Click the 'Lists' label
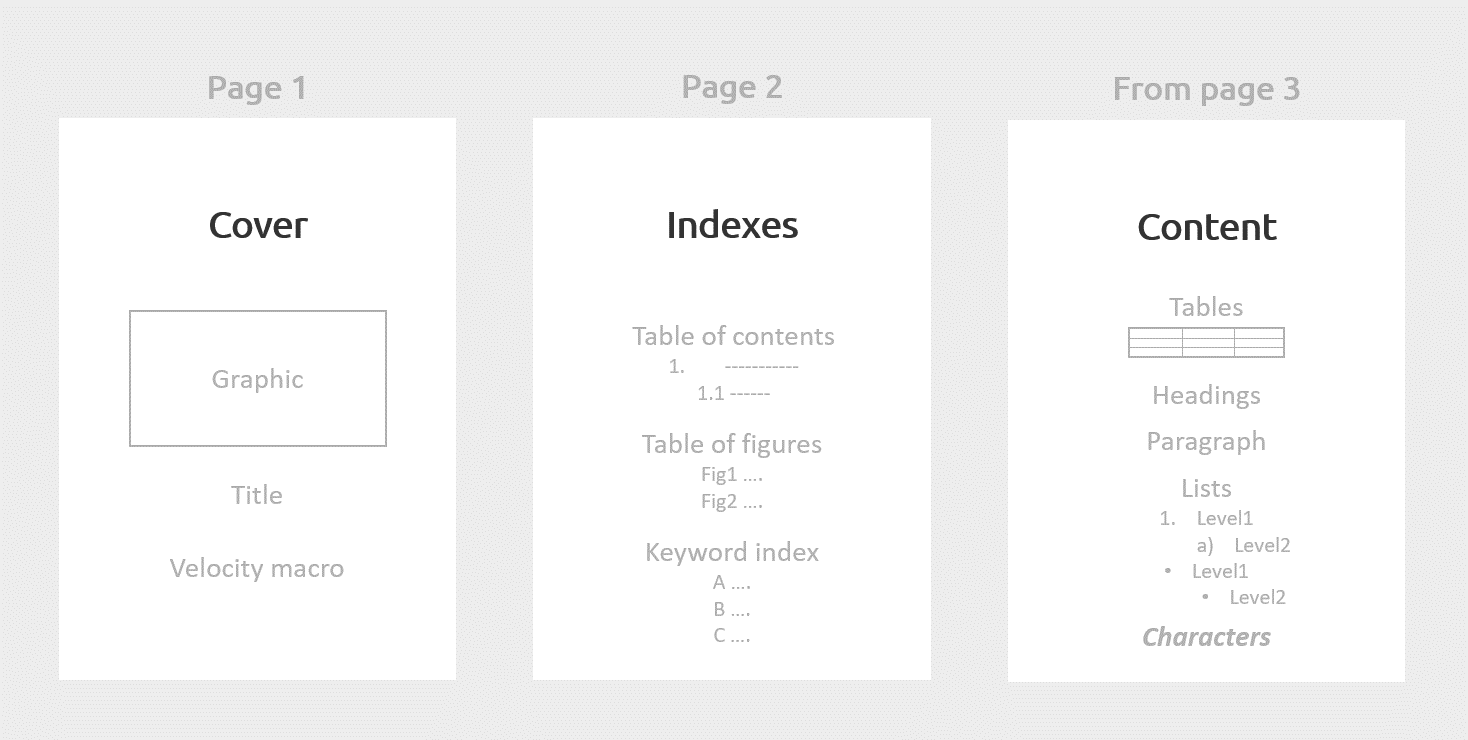Image resolution: width=1468 pixels, height=740 pixels. (1206, 488)
